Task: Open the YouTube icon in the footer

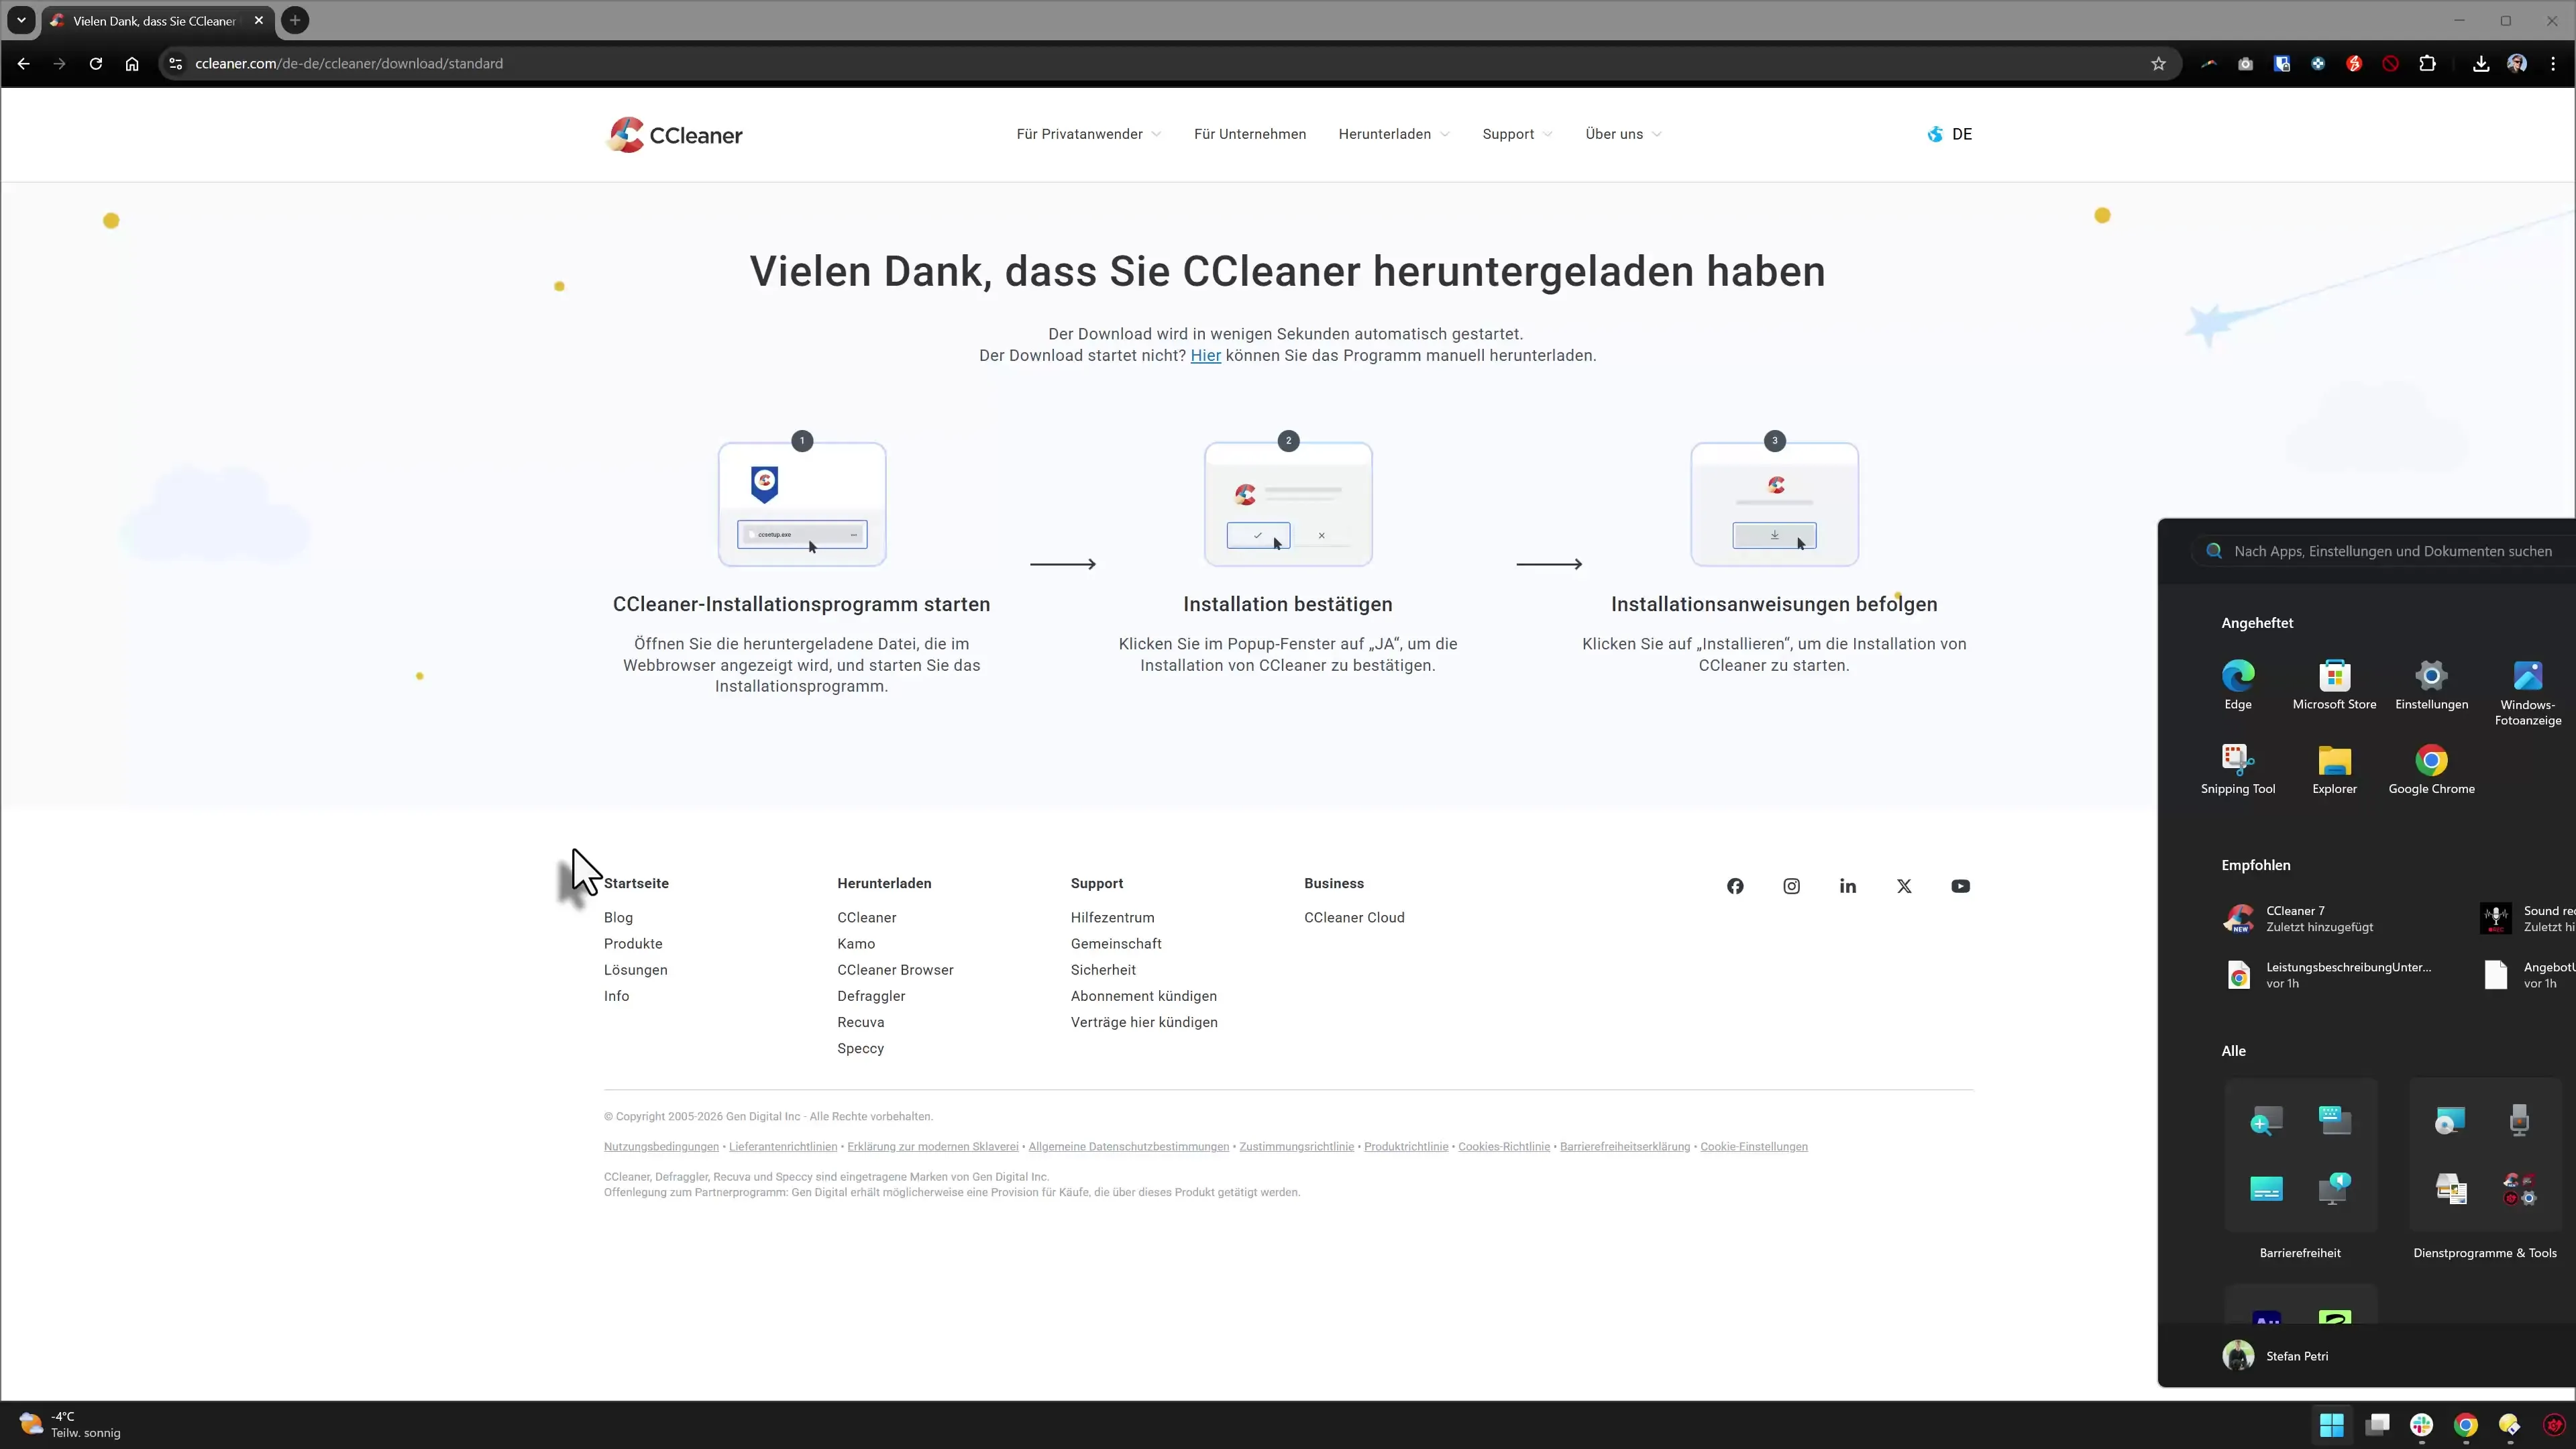Action: coord(1960,886)
